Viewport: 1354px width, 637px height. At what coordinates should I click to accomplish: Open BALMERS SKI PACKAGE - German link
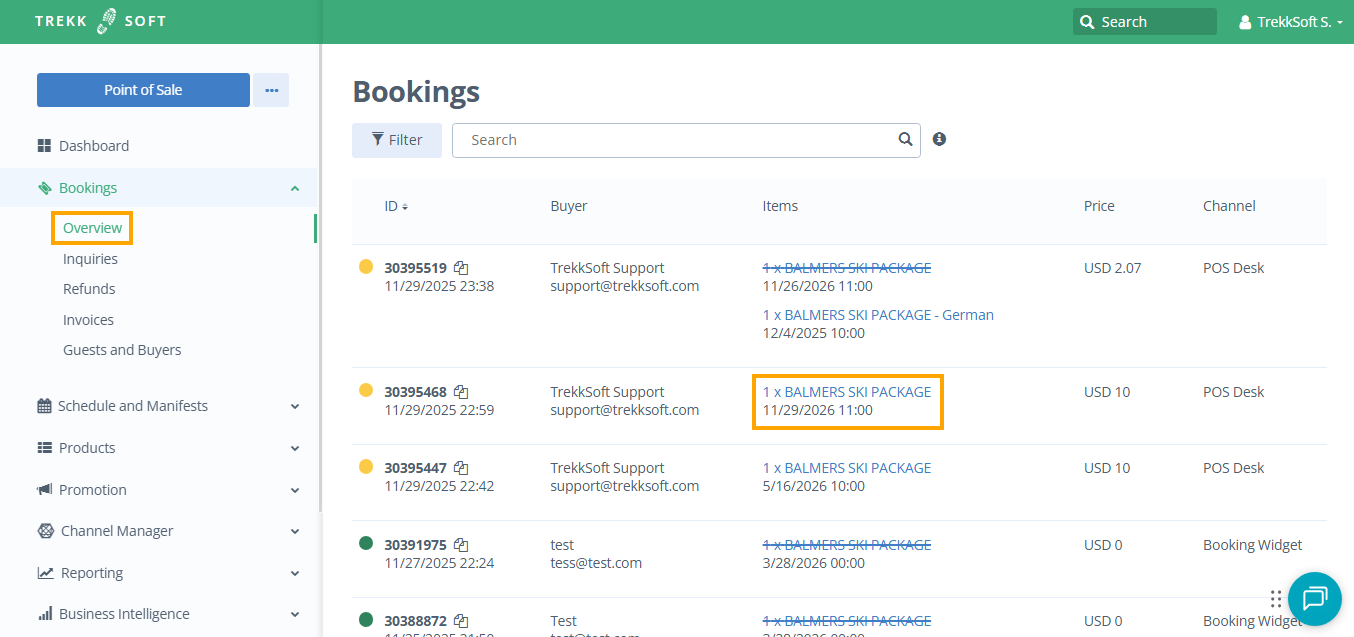pyautogui.click(x=878, y=315)
